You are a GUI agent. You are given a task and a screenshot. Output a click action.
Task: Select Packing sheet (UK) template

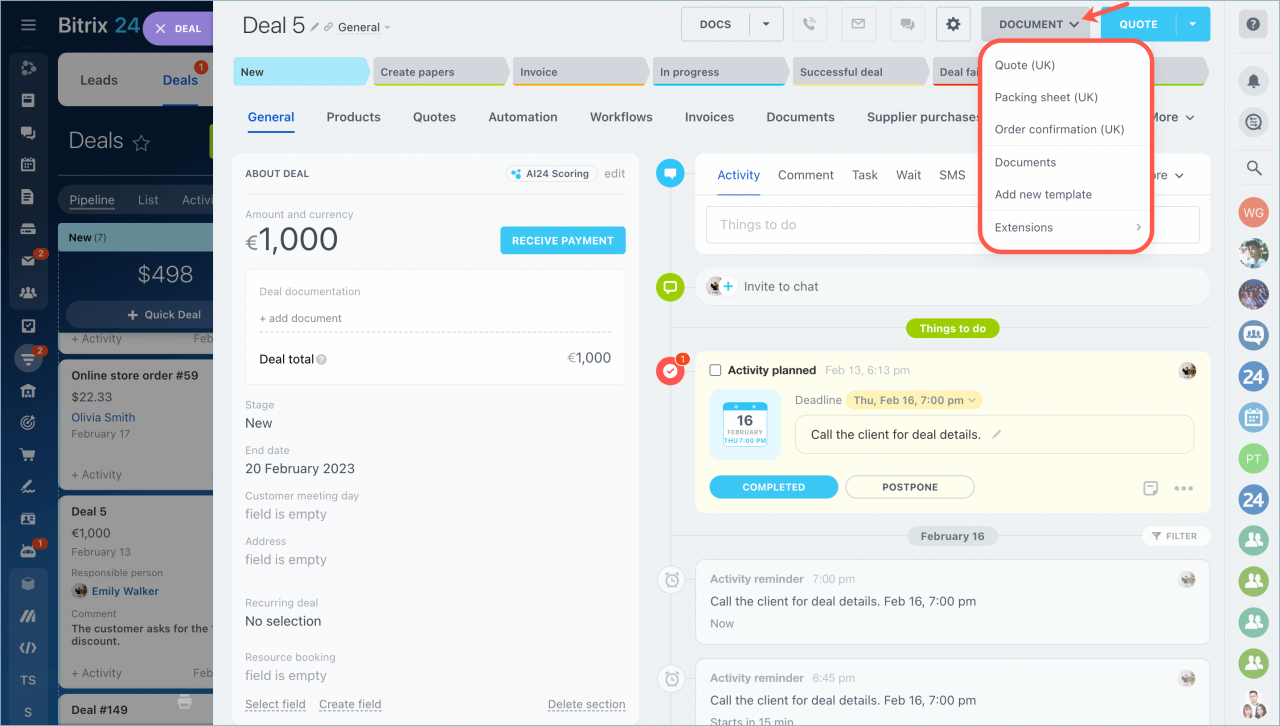click(1046, 97)
